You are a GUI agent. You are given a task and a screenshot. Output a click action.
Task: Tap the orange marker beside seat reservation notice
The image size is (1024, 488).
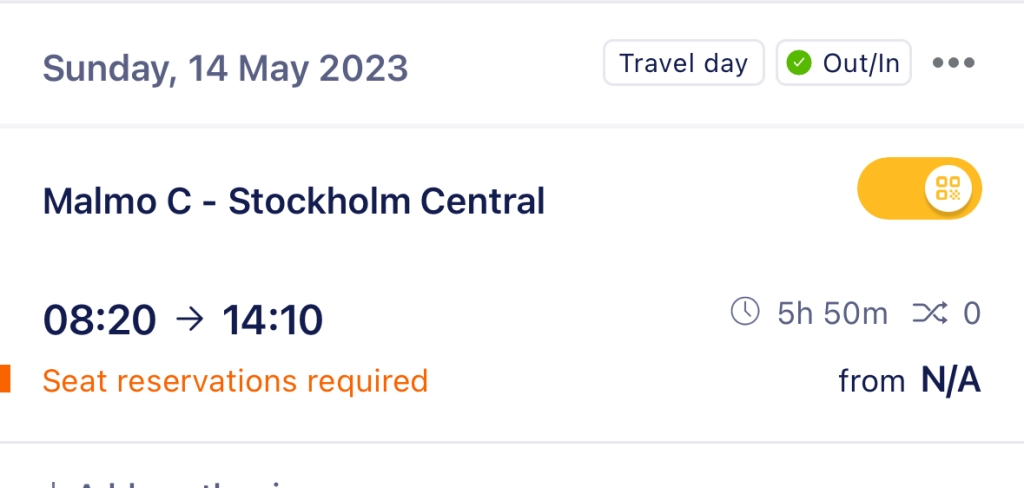tap(5, 379)
